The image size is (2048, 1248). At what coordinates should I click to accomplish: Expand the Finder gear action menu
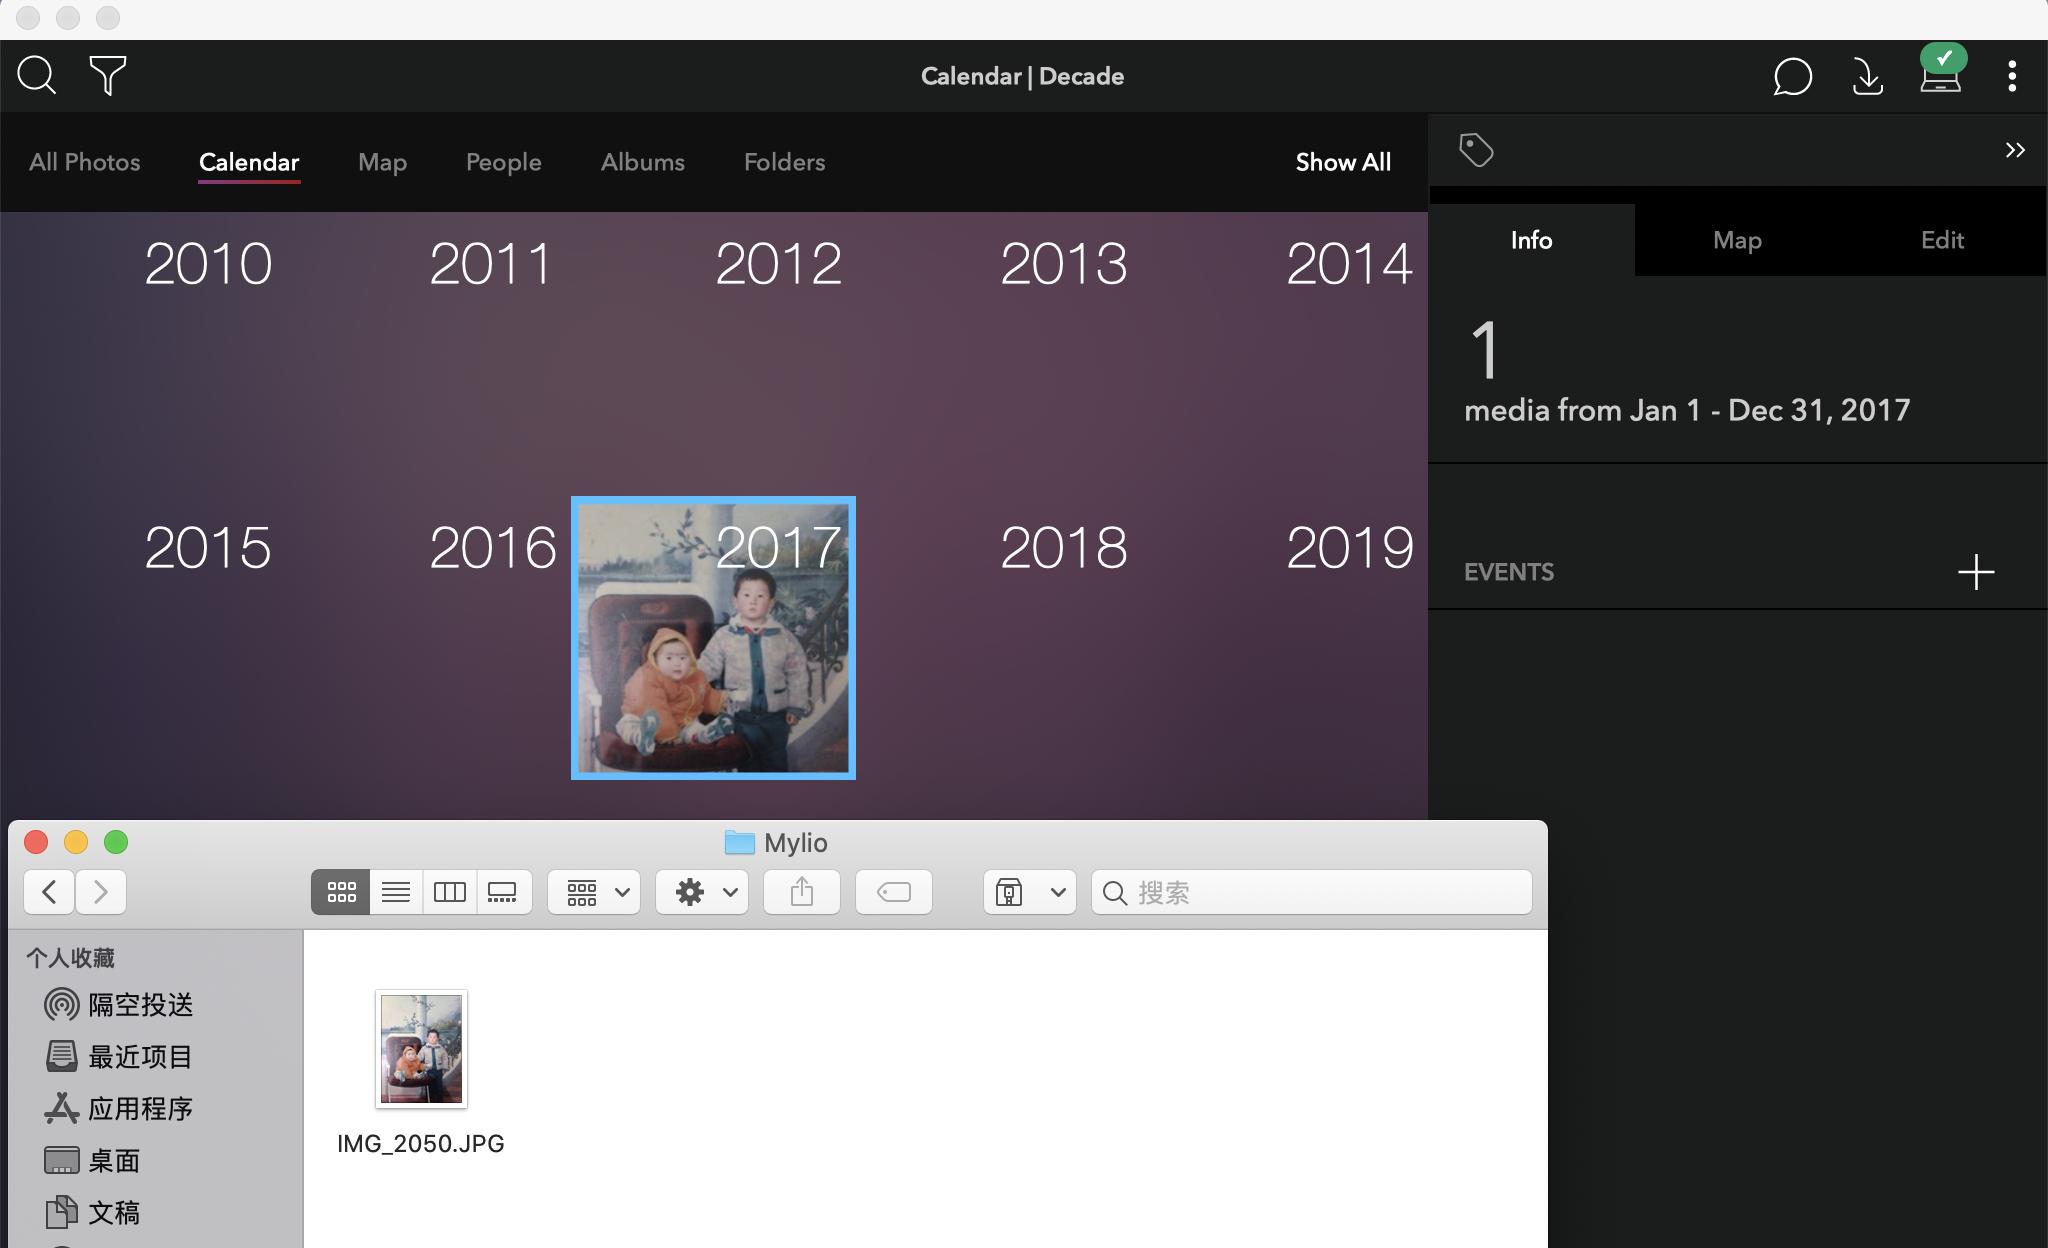(703, 892)
